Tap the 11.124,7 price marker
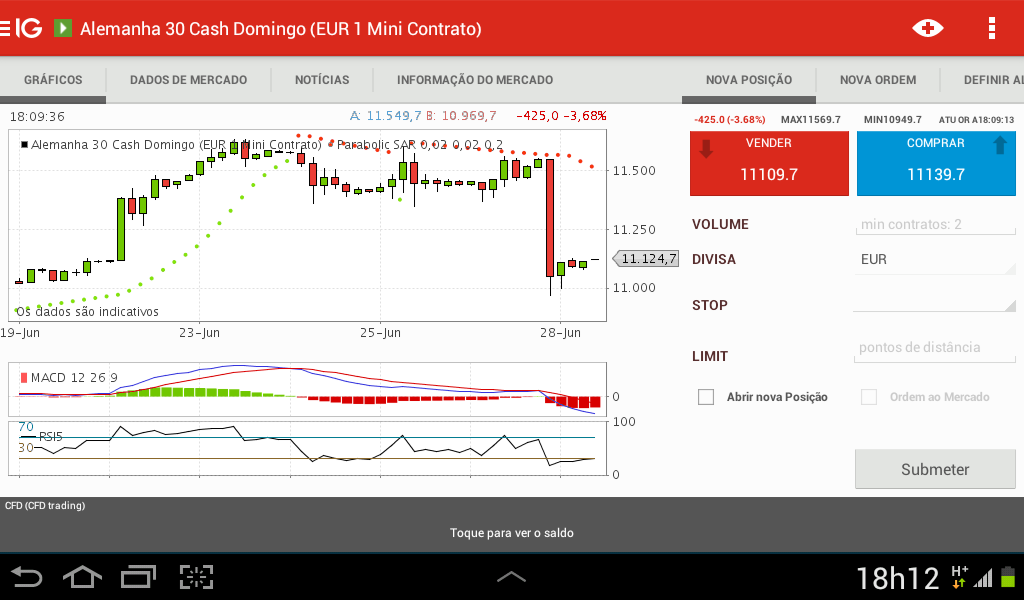Screen dimensions: 1024x600 645,259
